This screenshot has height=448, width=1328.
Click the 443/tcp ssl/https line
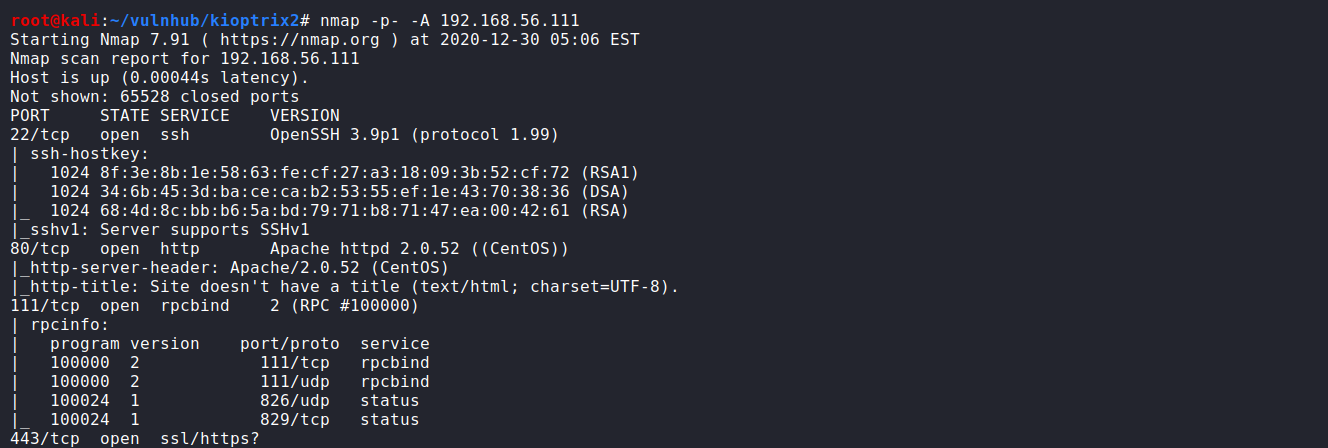[x=134, y=439]
